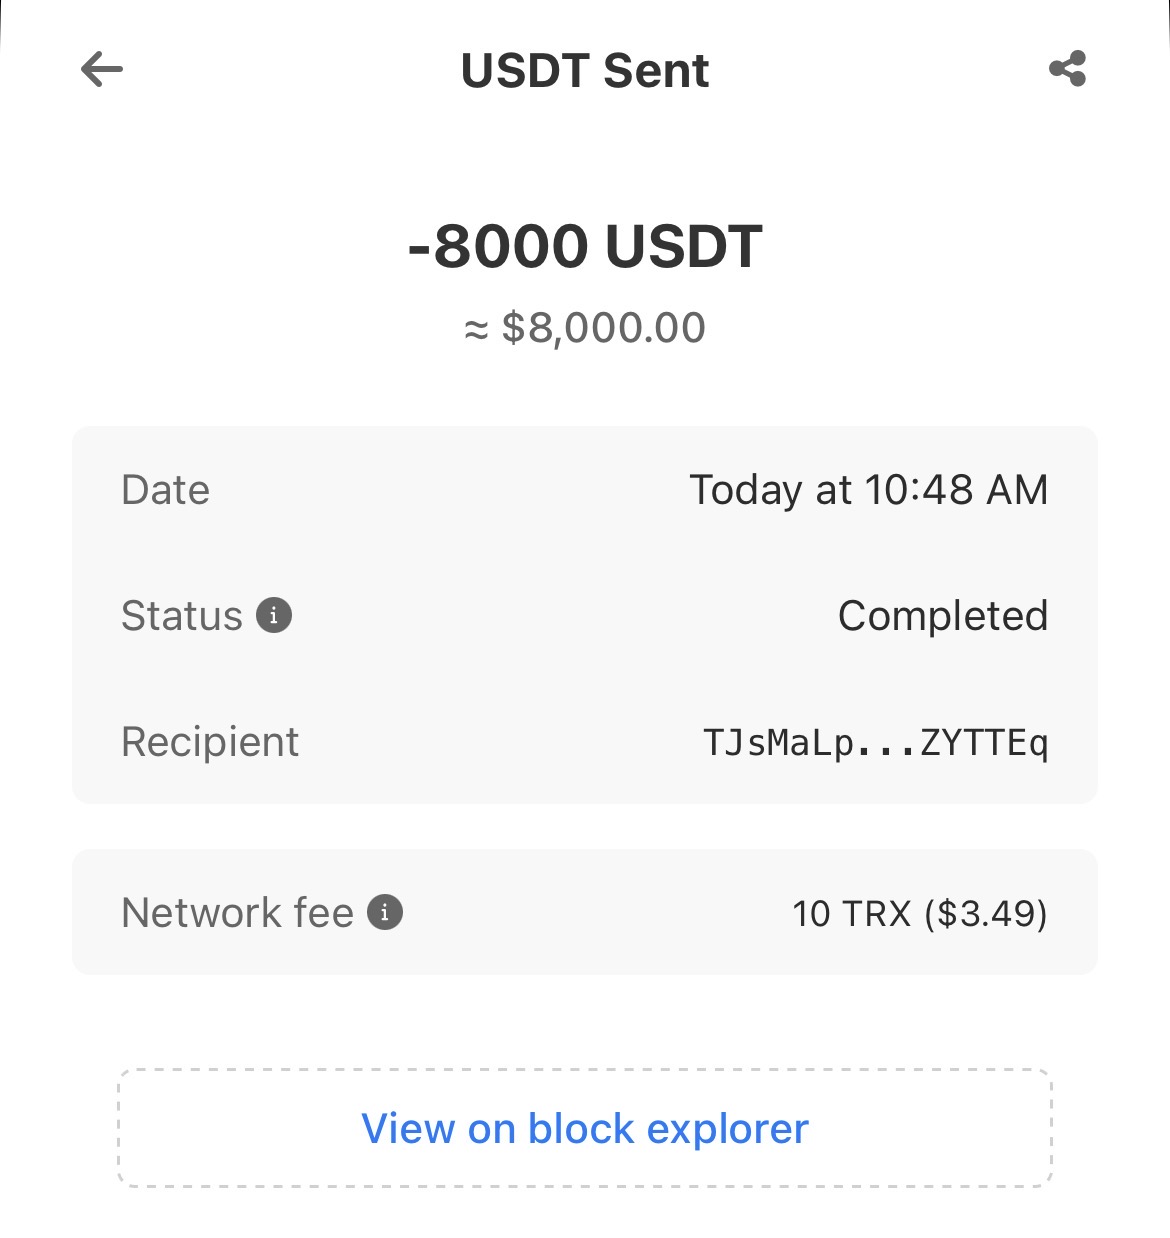1170x1238 pixels.
Task: Click the word explorer in the link
Action: (727, 1129)
